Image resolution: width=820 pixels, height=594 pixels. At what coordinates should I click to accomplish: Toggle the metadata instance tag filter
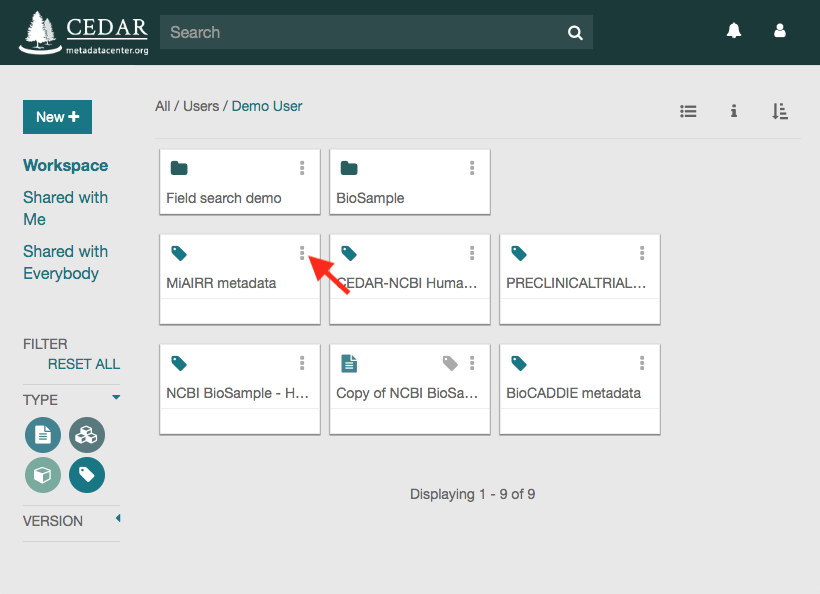87,475
